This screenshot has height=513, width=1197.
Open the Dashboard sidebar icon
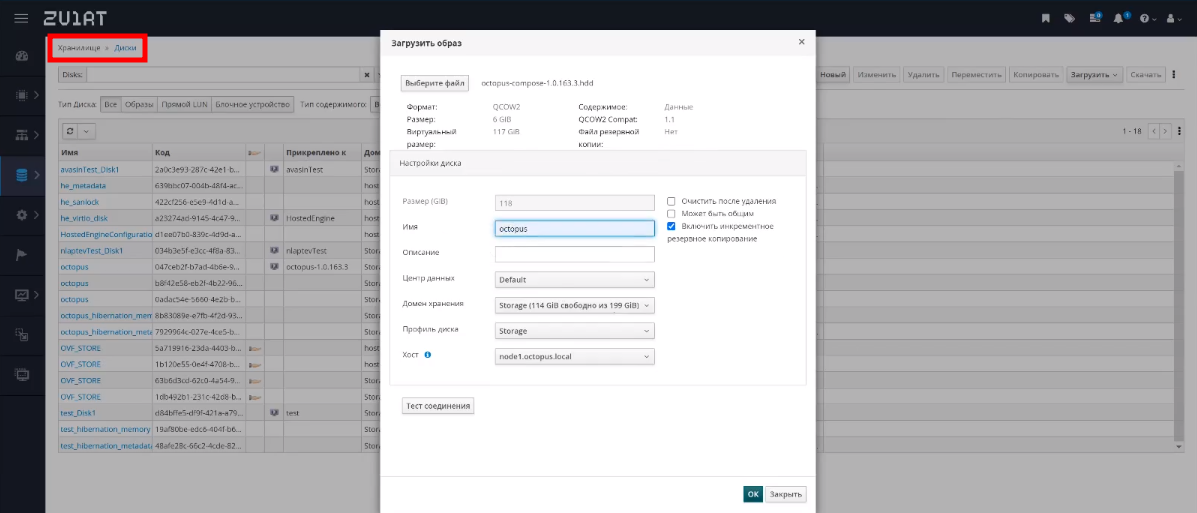[21, 56]
